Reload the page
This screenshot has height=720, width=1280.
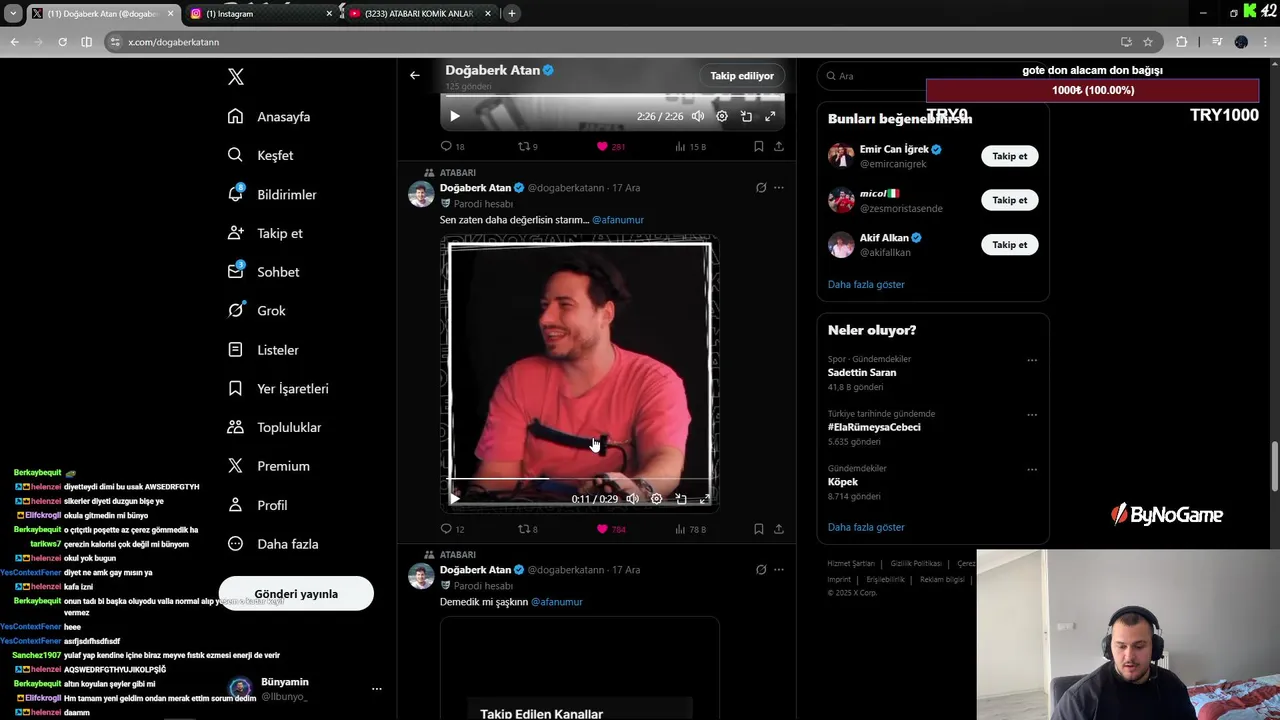pyautogui.click(x=62, y=42)
